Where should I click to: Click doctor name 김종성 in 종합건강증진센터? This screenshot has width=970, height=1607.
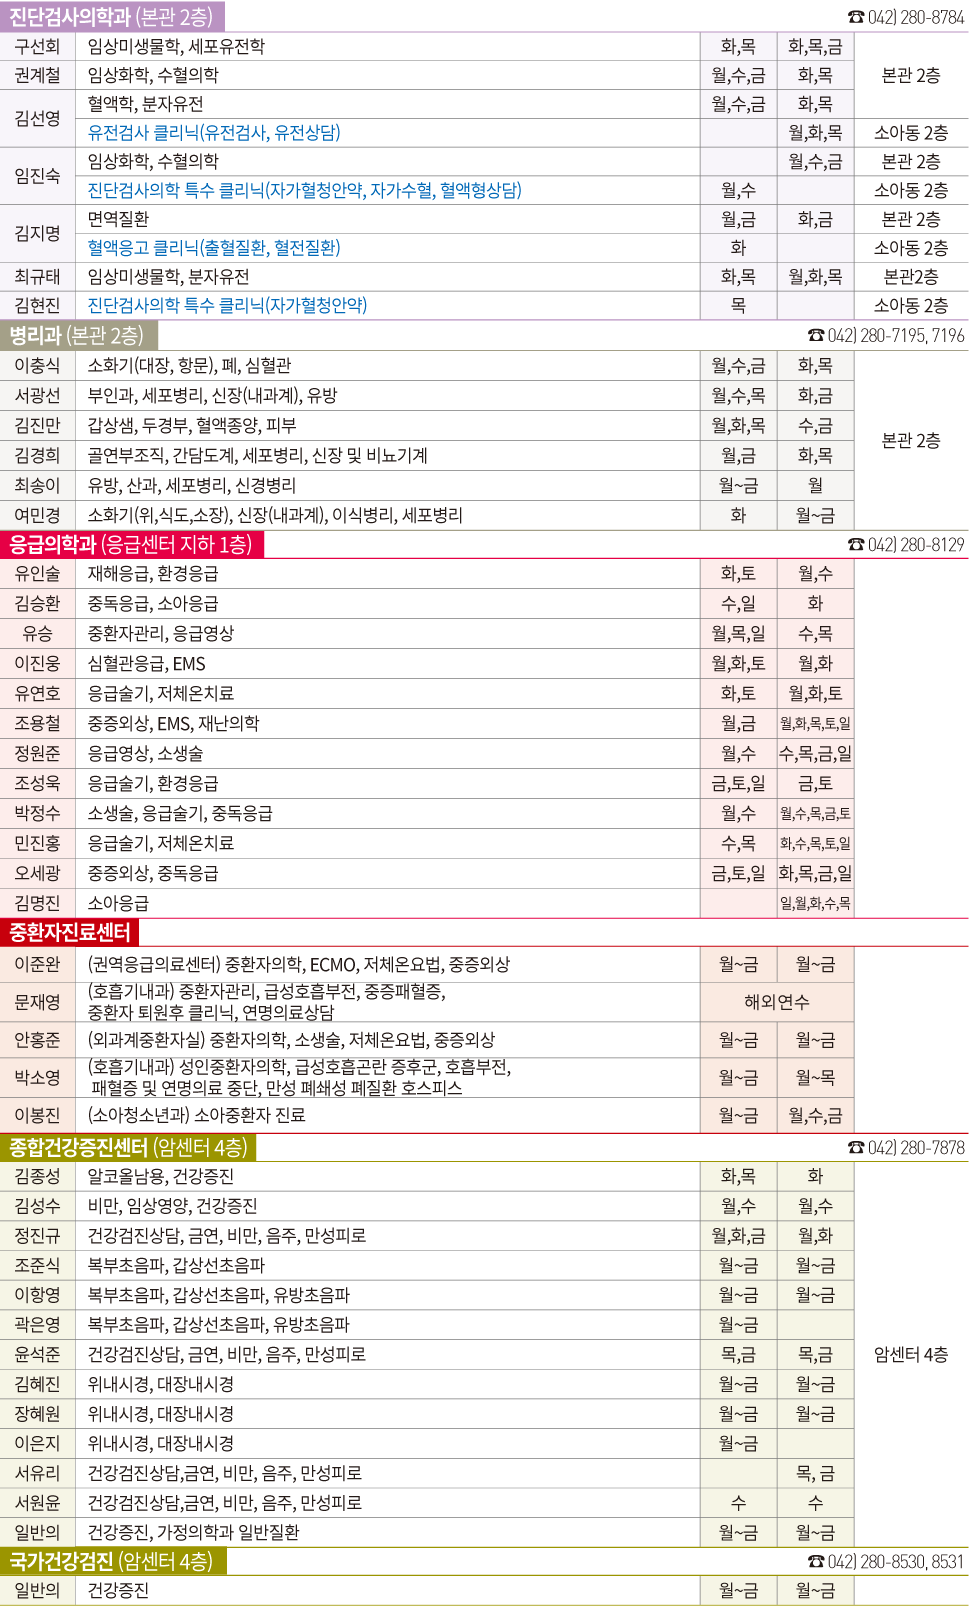(x=37, y=1177)
